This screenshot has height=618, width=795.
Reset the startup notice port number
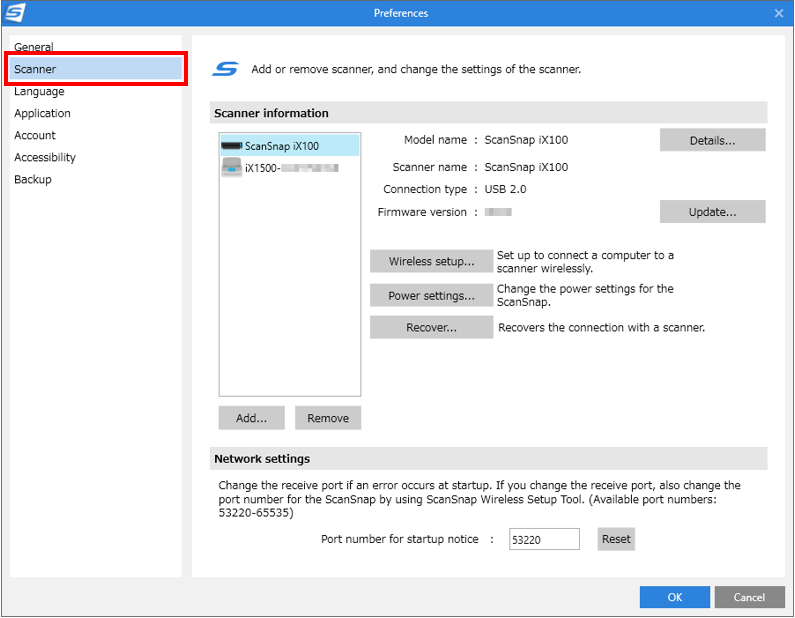pyautogui.click(x=616, y=539)
